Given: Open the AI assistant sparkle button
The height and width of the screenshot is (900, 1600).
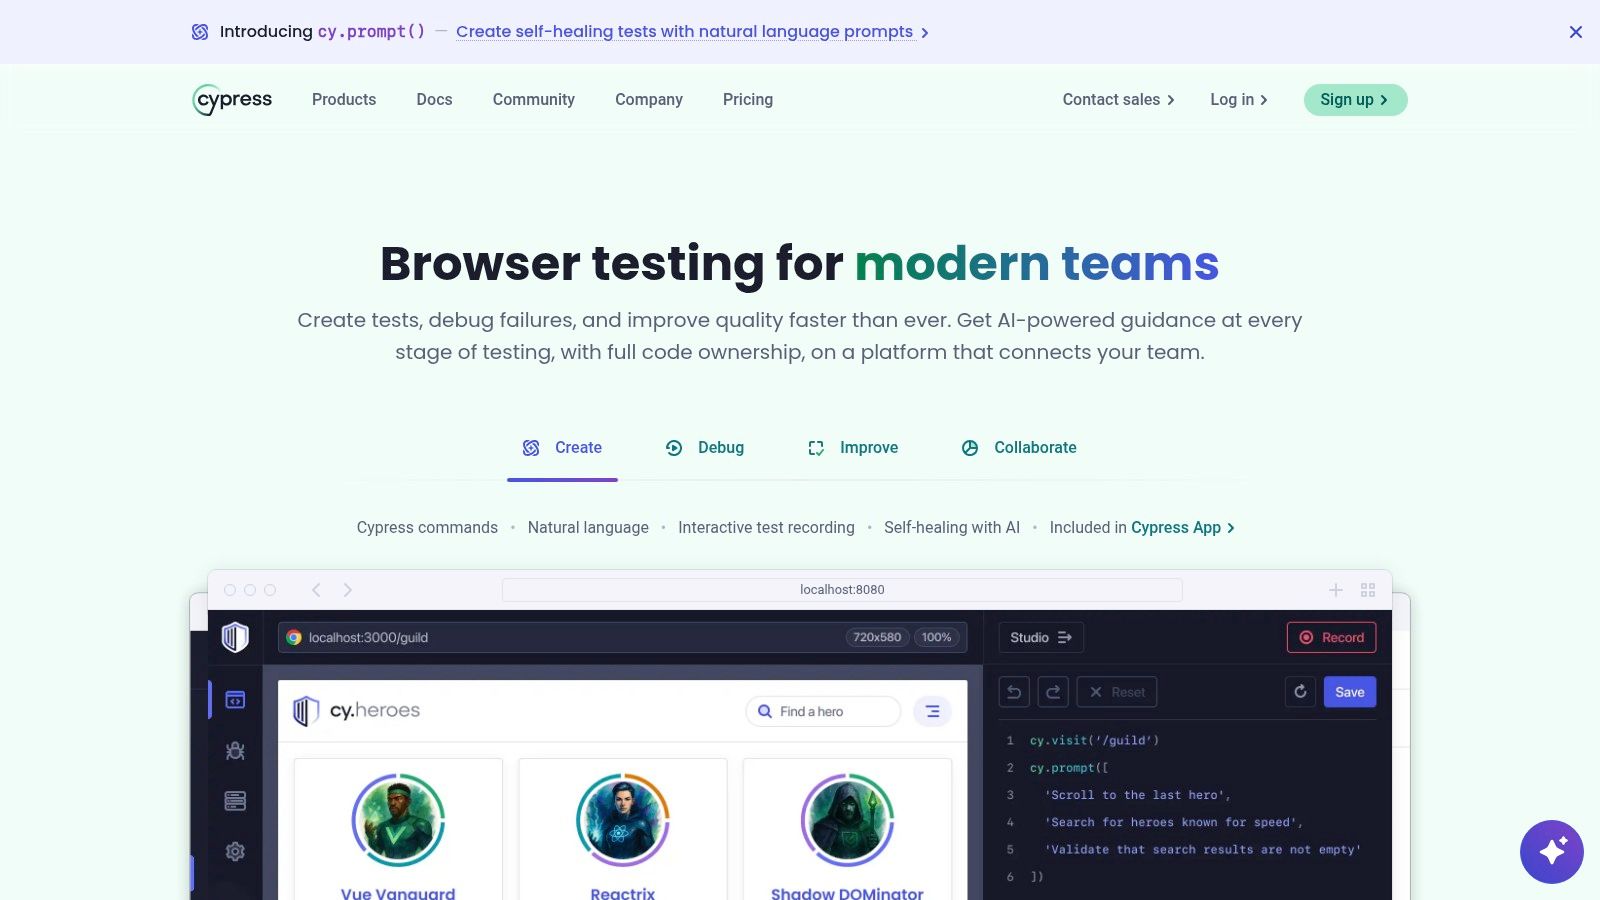Looking at the screenshot, I should point(1551,852).
